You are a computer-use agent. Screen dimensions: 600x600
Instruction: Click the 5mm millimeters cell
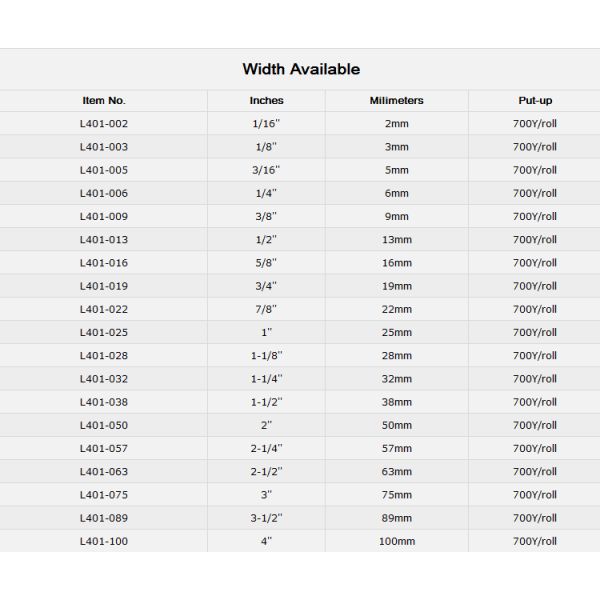coord(396,170)
